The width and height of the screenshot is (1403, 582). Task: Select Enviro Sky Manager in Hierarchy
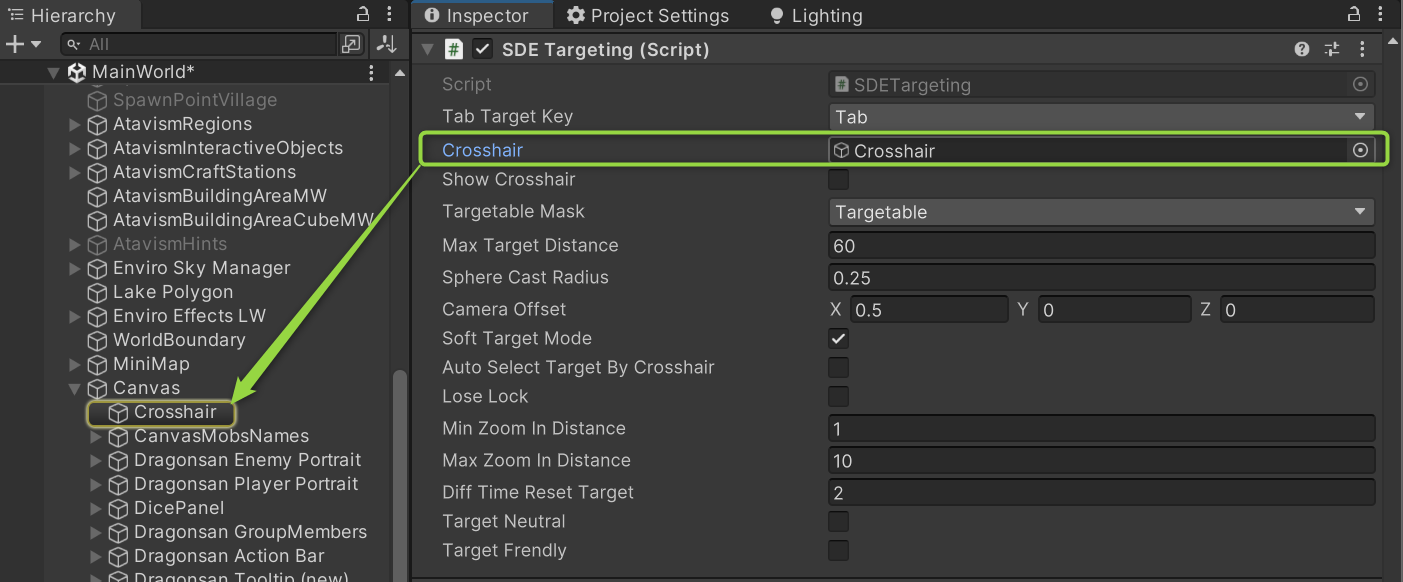(201, 268)
